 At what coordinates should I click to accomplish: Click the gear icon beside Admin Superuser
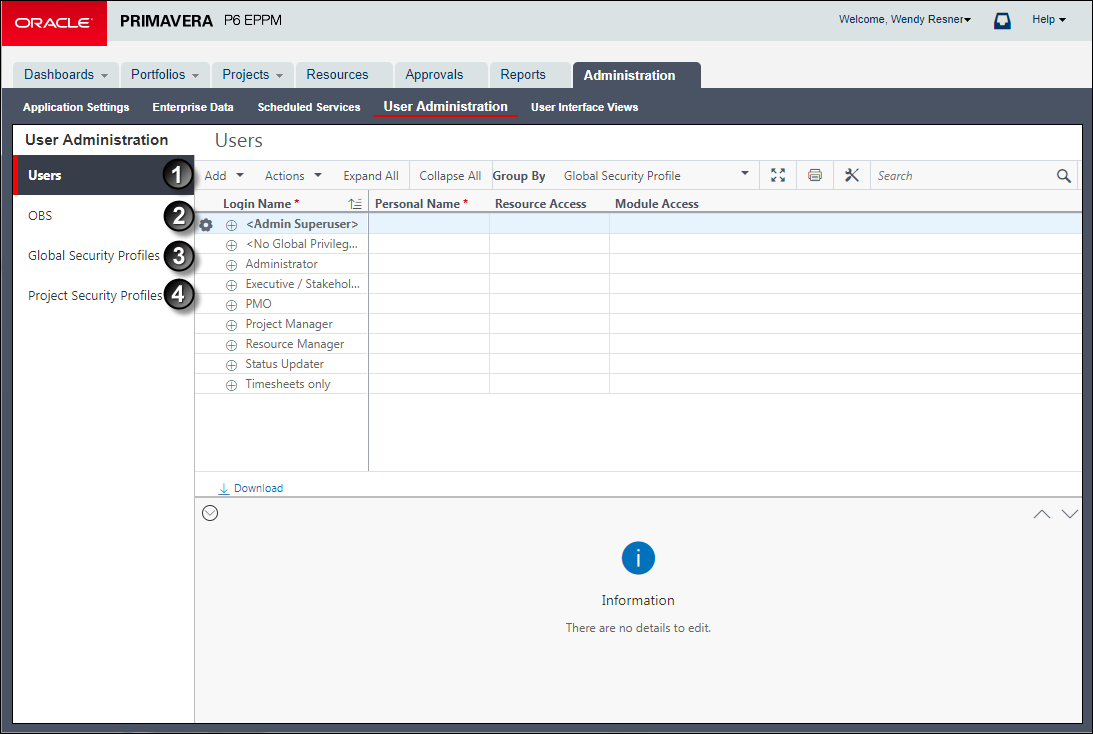click(x=206, y=224)
